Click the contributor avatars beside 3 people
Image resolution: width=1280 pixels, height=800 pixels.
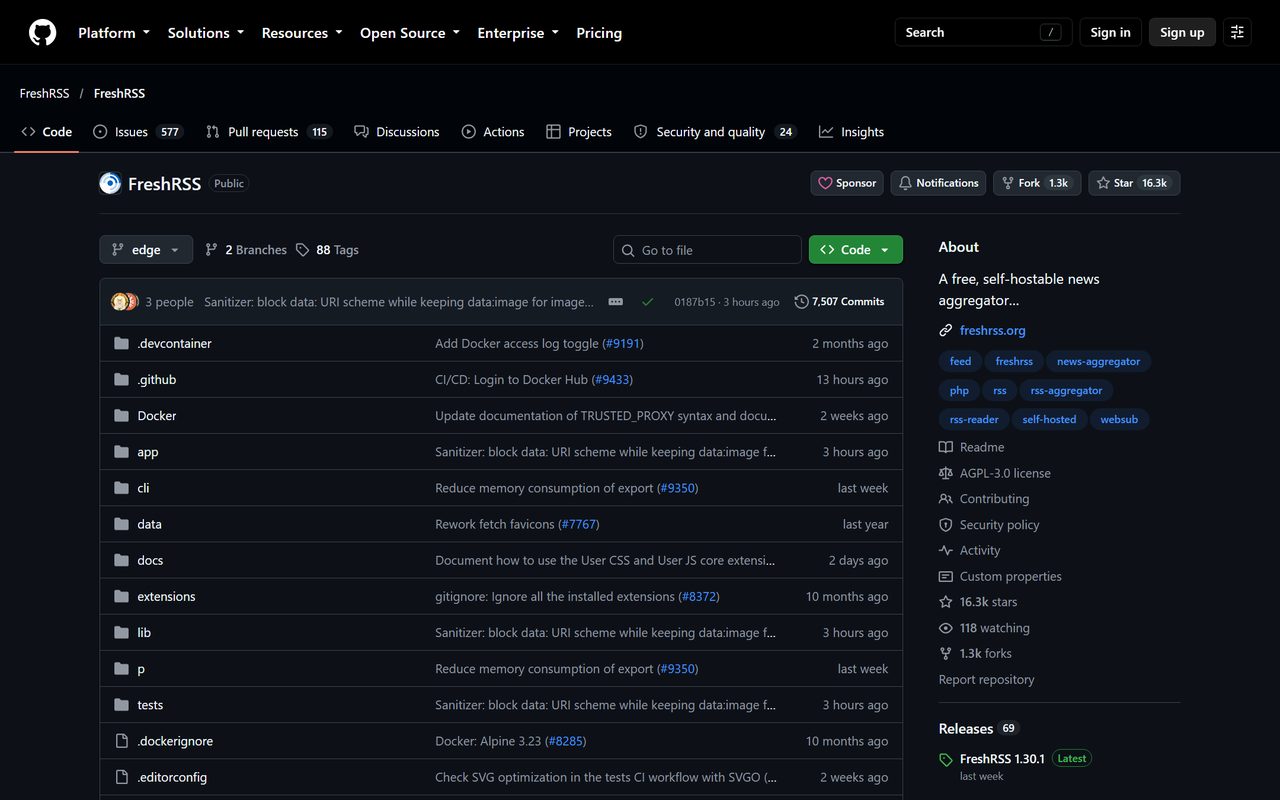pyautogui.click(x=125, y=302)
